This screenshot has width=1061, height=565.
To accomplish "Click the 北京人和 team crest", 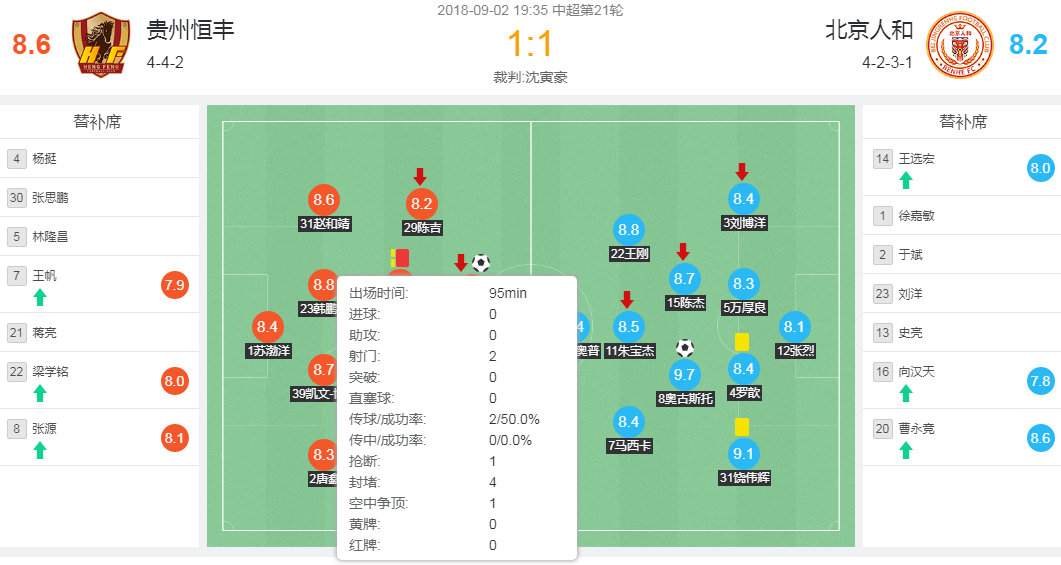I will pyautogui.click(x=959, y=46).
